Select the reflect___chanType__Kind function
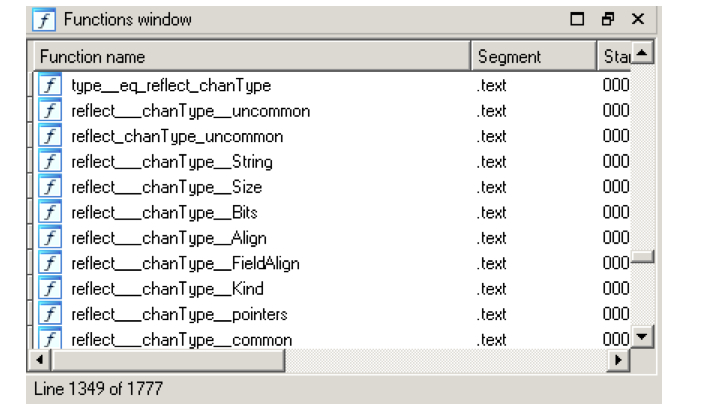 pyautogui.click(x=332, y=289)
